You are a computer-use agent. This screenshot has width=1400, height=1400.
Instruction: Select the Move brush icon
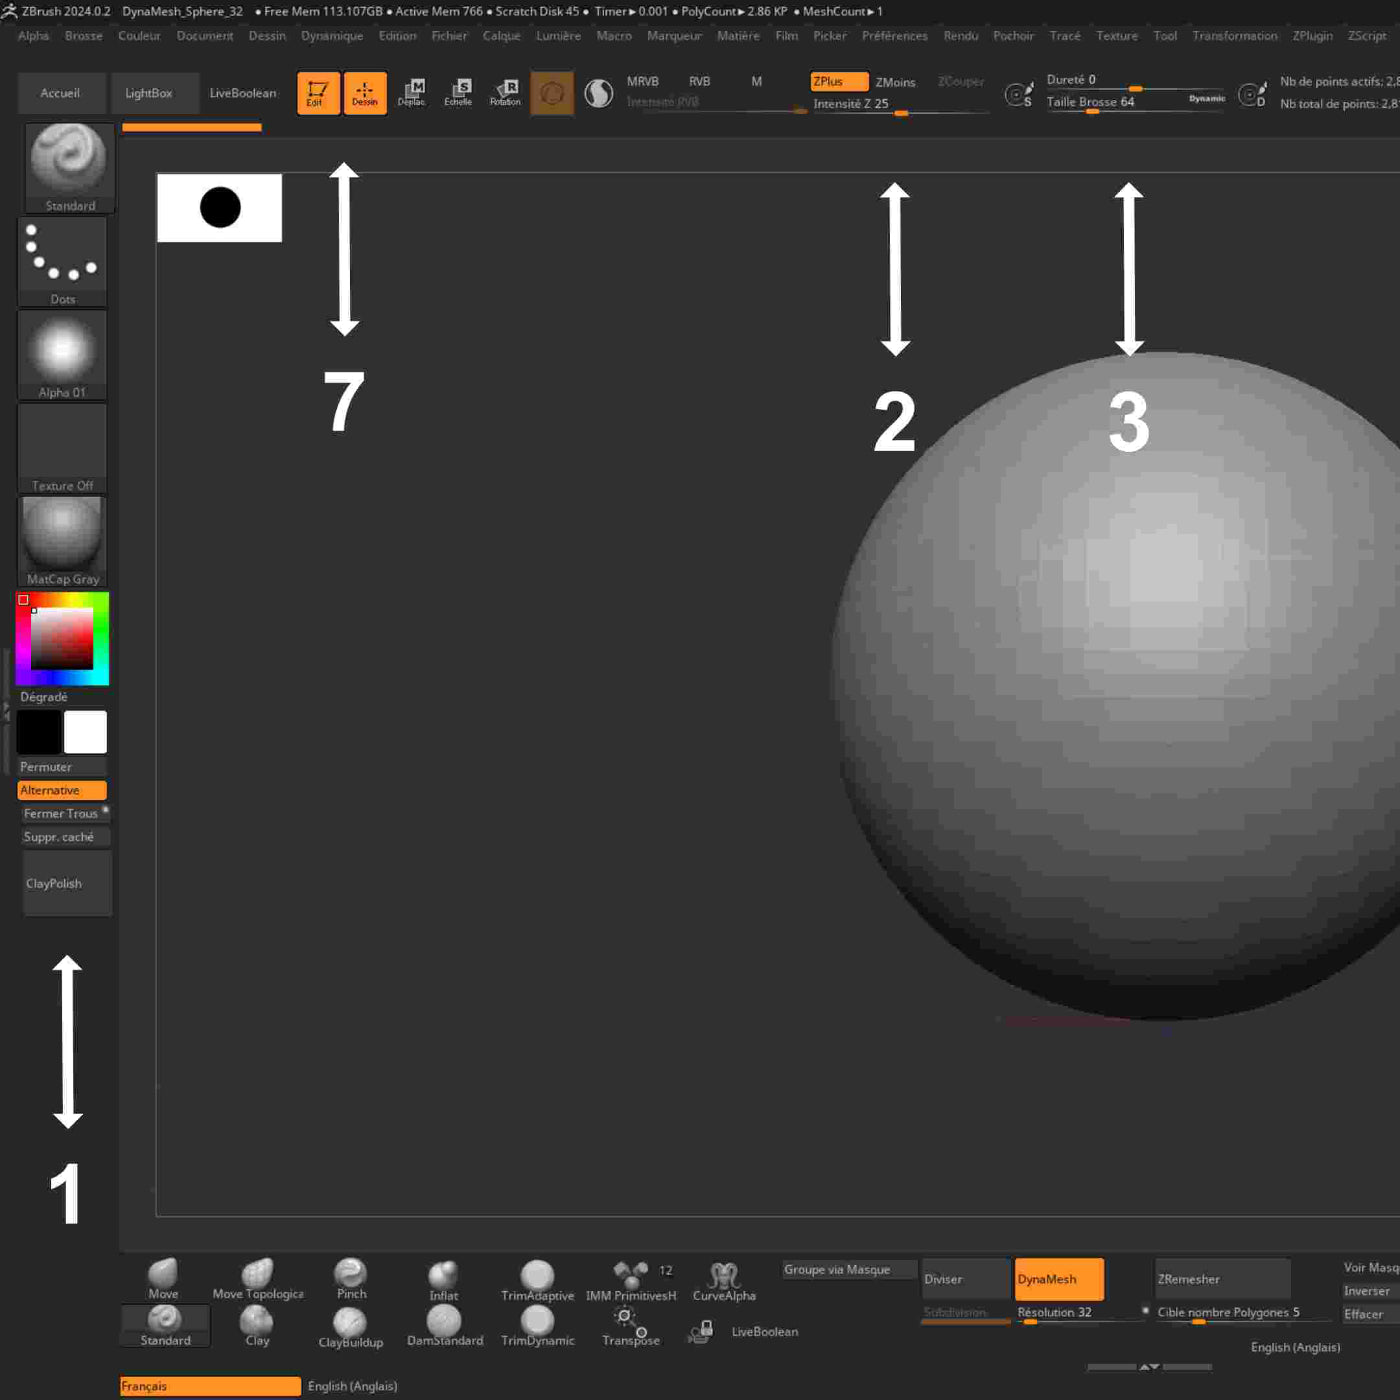tap(163, 1274)
